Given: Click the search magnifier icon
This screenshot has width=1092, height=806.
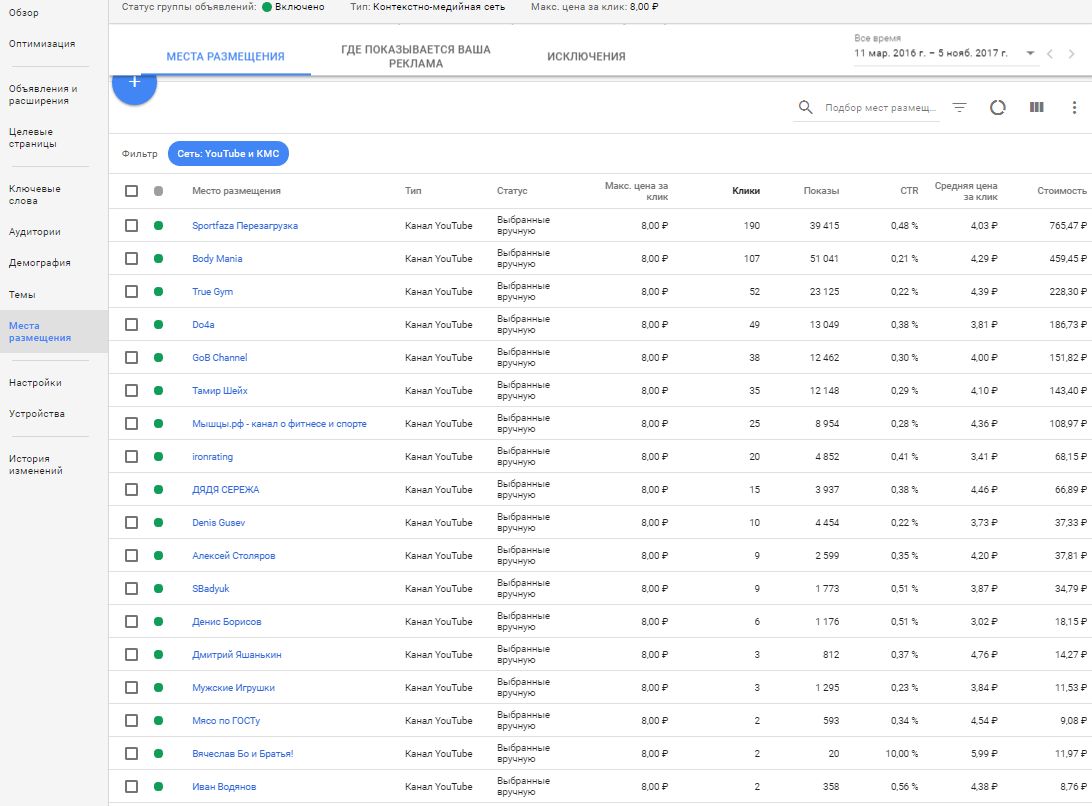Looking at the screenshot, I should click(x=806, y=107).
